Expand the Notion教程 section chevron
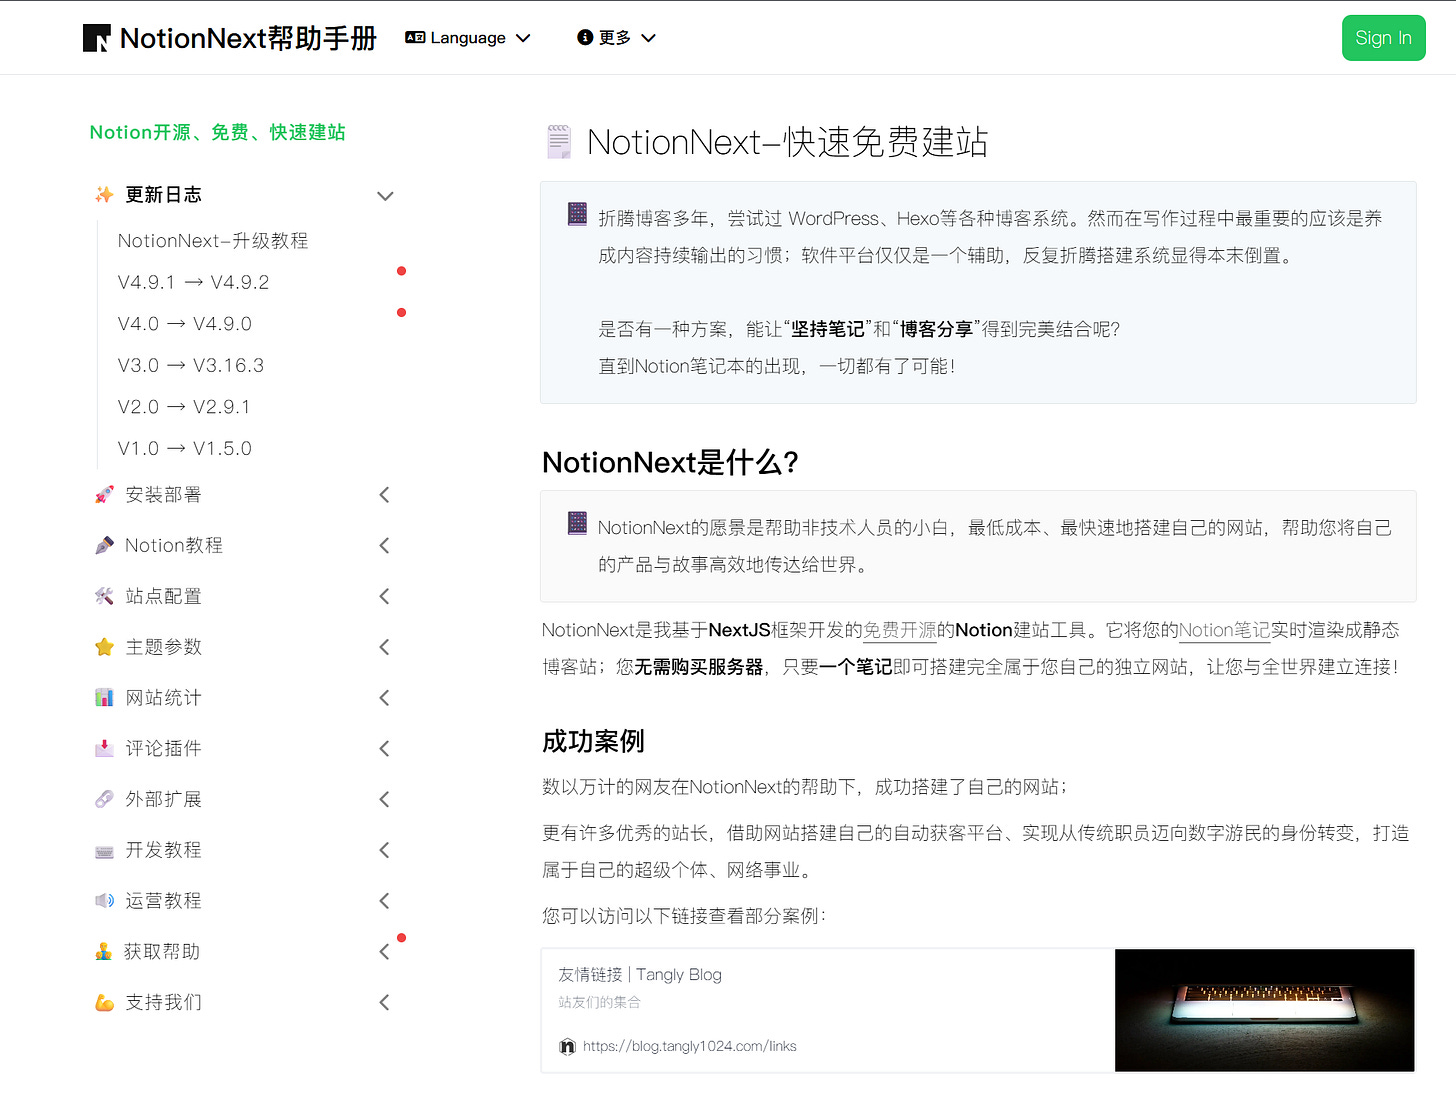1456x1101 pixels. pyautogui.click(x=385, y=545)
